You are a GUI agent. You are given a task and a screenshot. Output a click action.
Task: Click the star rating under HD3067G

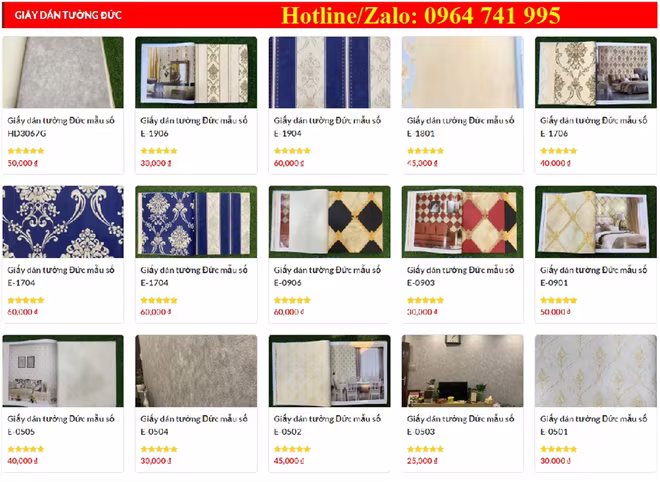click(x=26, y=151)
